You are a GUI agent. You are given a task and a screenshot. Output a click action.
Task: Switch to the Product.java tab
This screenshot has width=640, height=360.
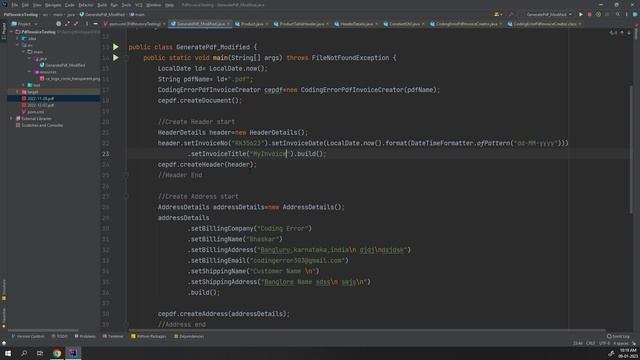pyautogui.click(x=252, y=24)
